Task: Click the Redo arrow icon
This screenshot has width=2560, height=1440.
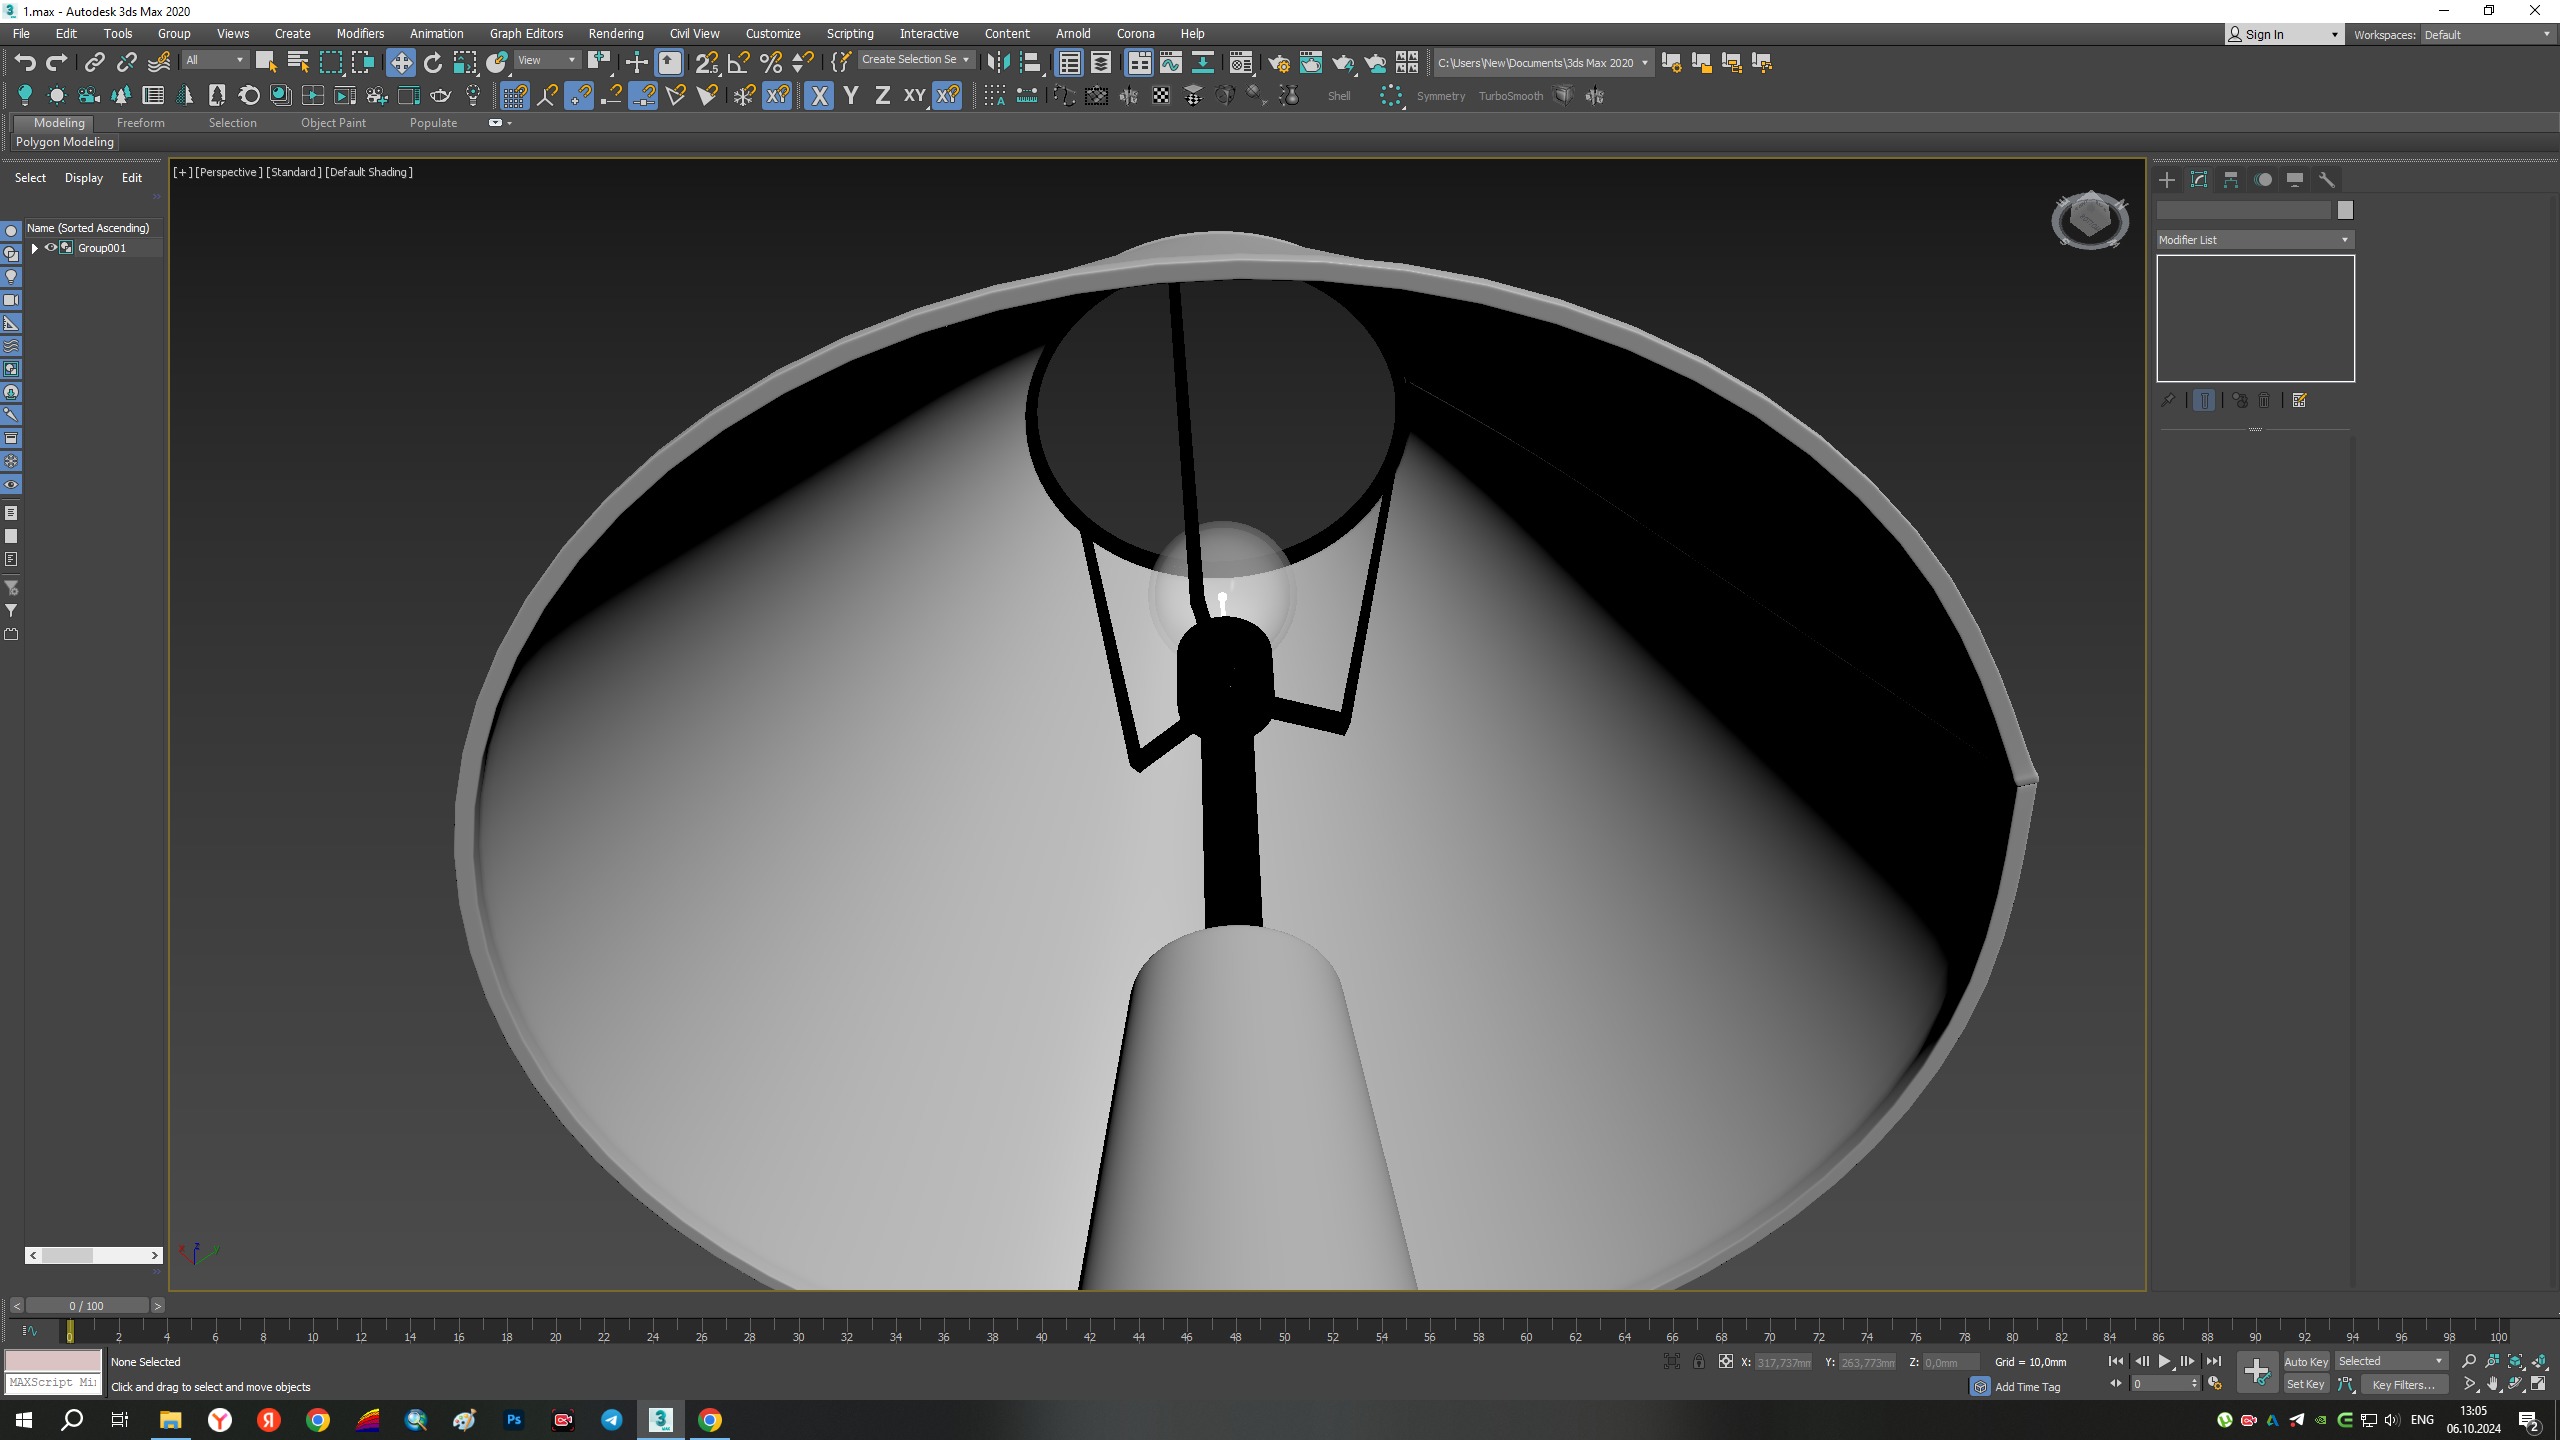Action: (57, 63)
